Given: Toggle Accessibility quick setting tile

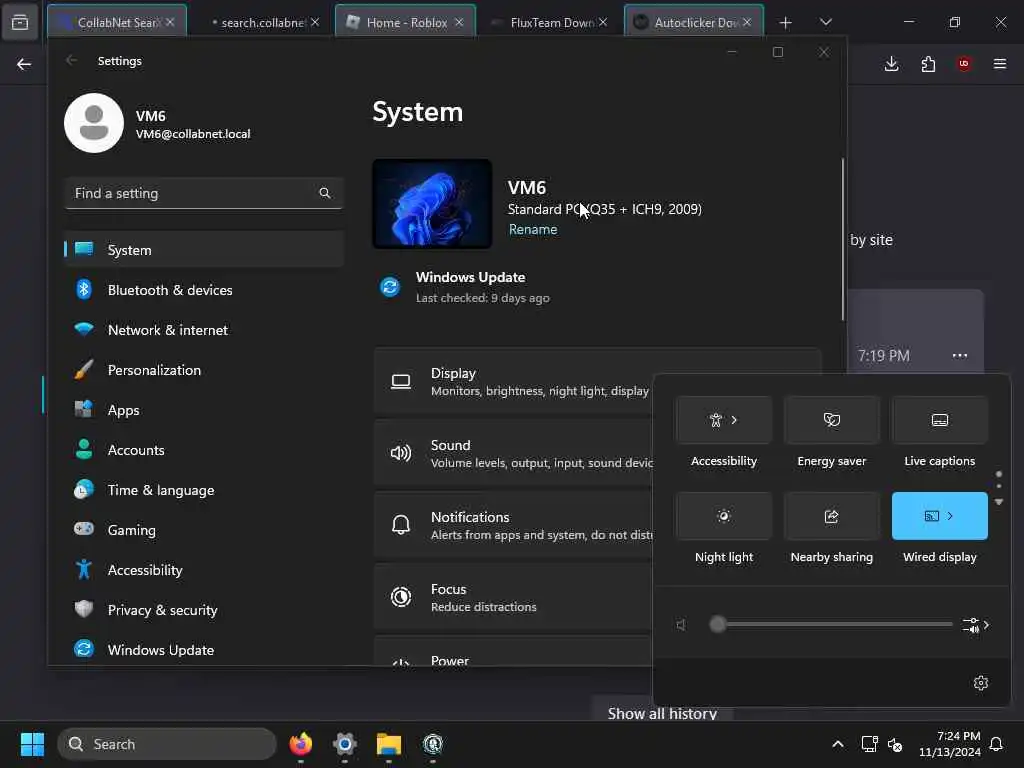Looking at the screenshot, I should coord(724,420).
